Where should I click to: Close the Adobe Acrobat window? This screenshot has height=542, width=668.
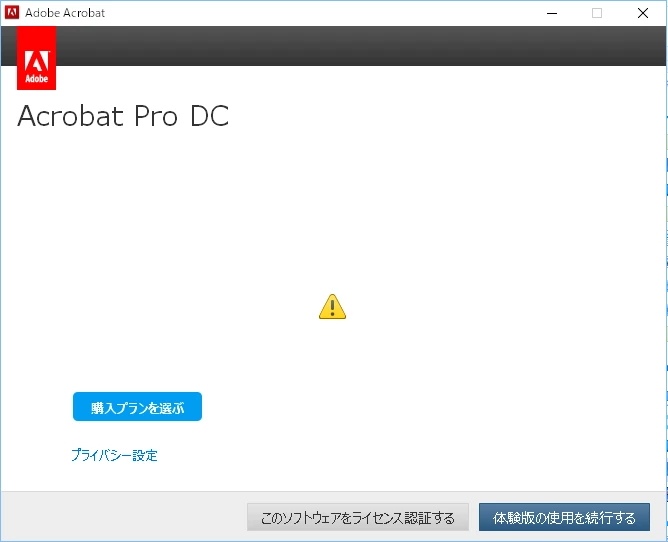[643, 13]
